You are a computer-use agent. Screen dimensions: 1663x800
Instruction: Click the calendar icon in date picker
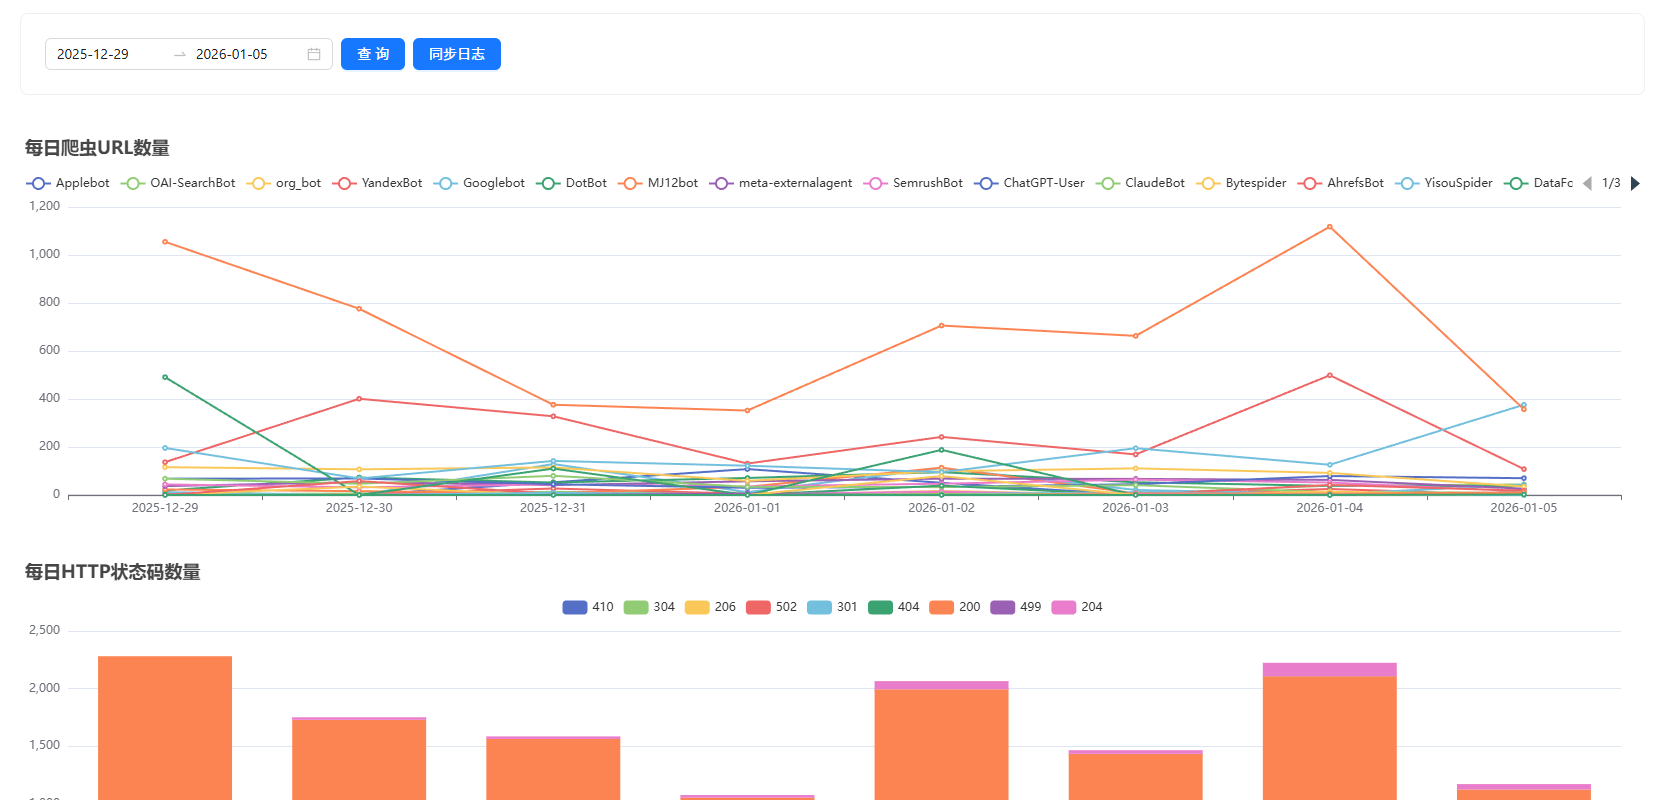coord(314,54)
